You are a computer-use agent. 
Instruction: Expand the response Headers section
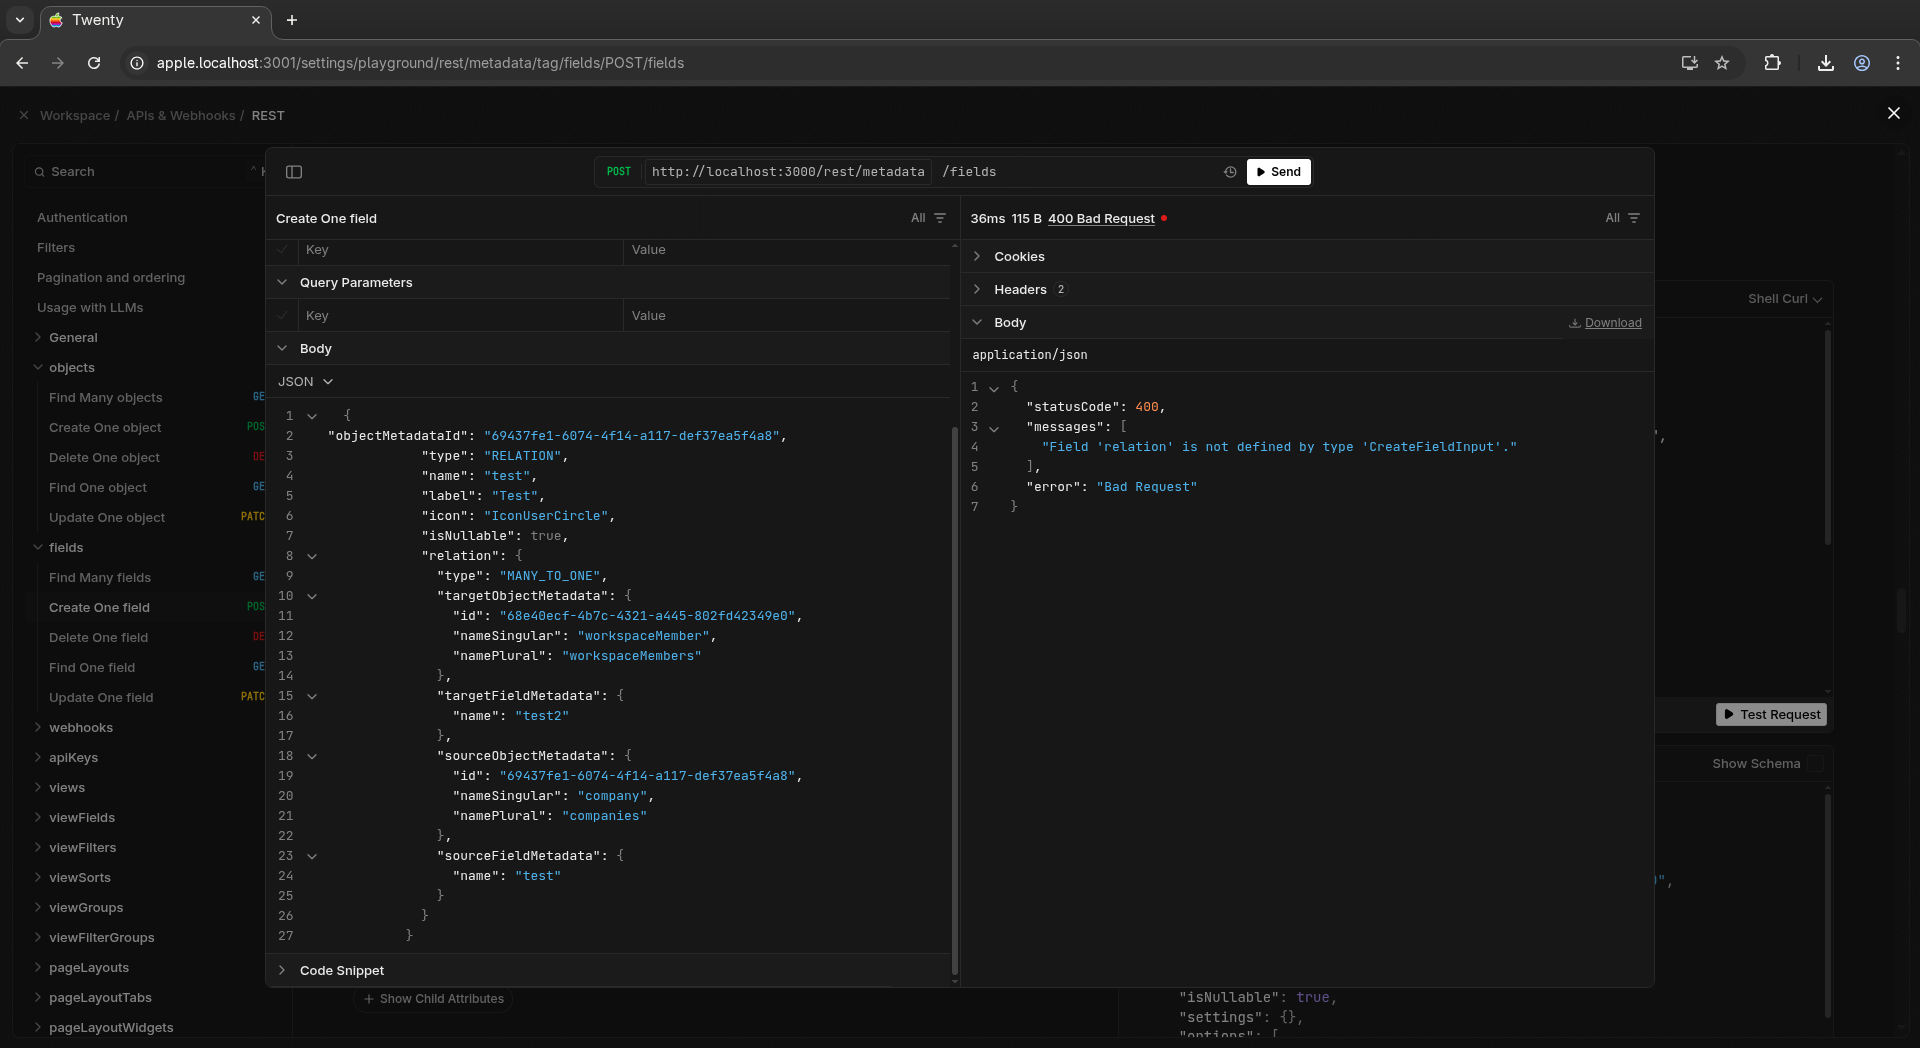point(1019,290)
